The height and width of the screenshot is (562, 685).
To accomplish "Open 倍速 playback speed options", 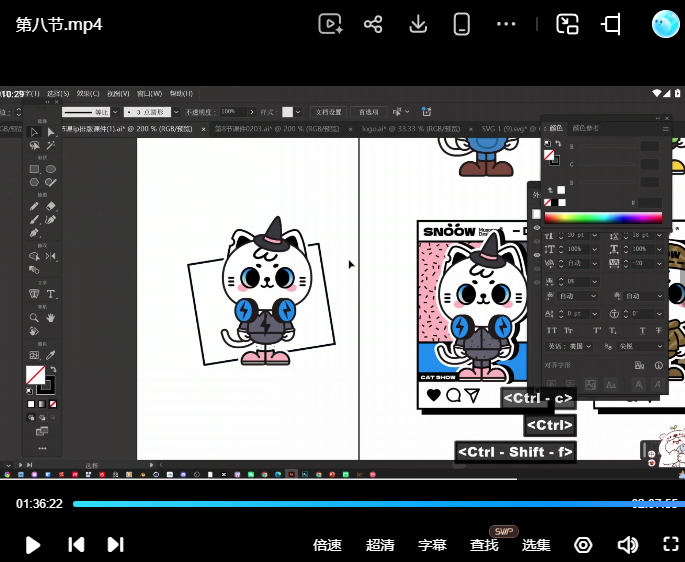I will 327,545.
